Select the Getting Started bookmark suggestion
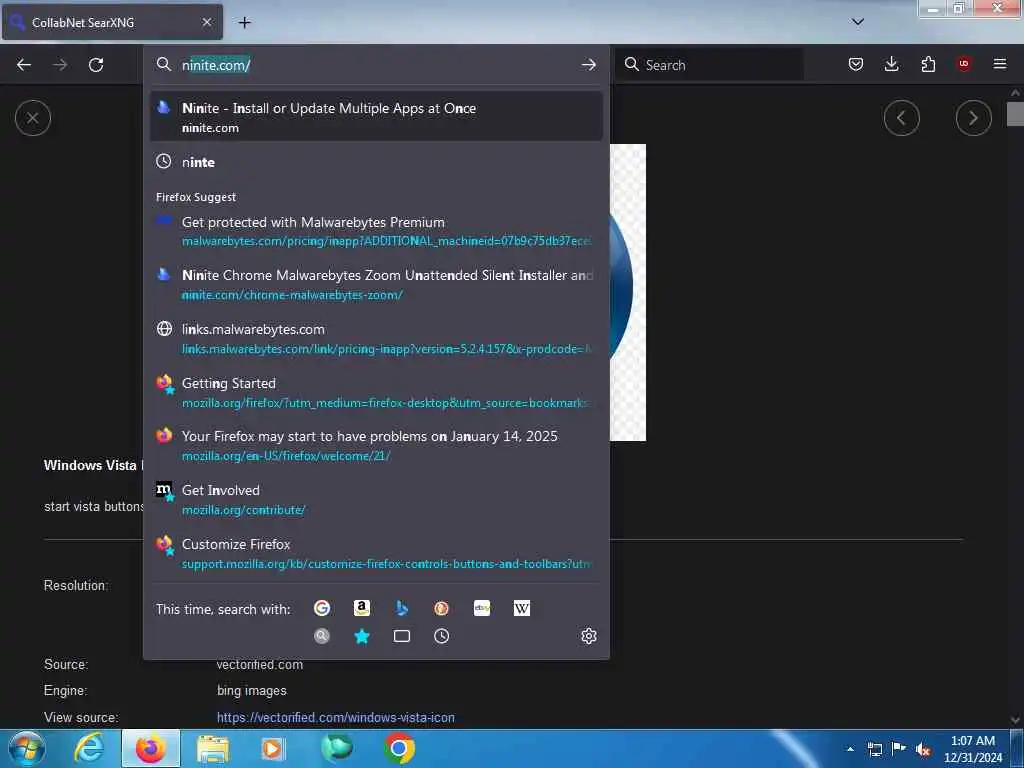 (x=376, y=392)
